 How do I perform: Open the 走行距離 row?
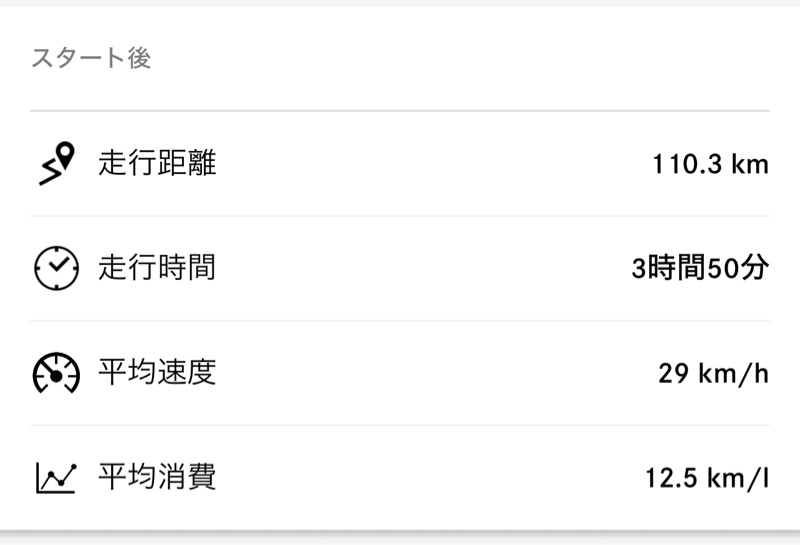pyautogui.click(x=400, y=163)
